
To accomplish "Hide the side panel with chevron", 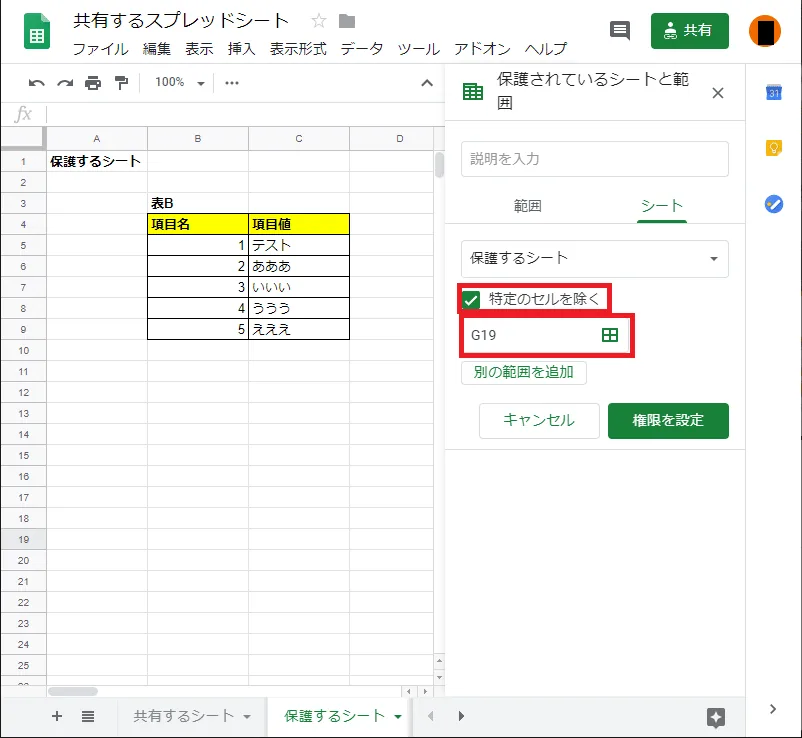I will coord(773,709).
